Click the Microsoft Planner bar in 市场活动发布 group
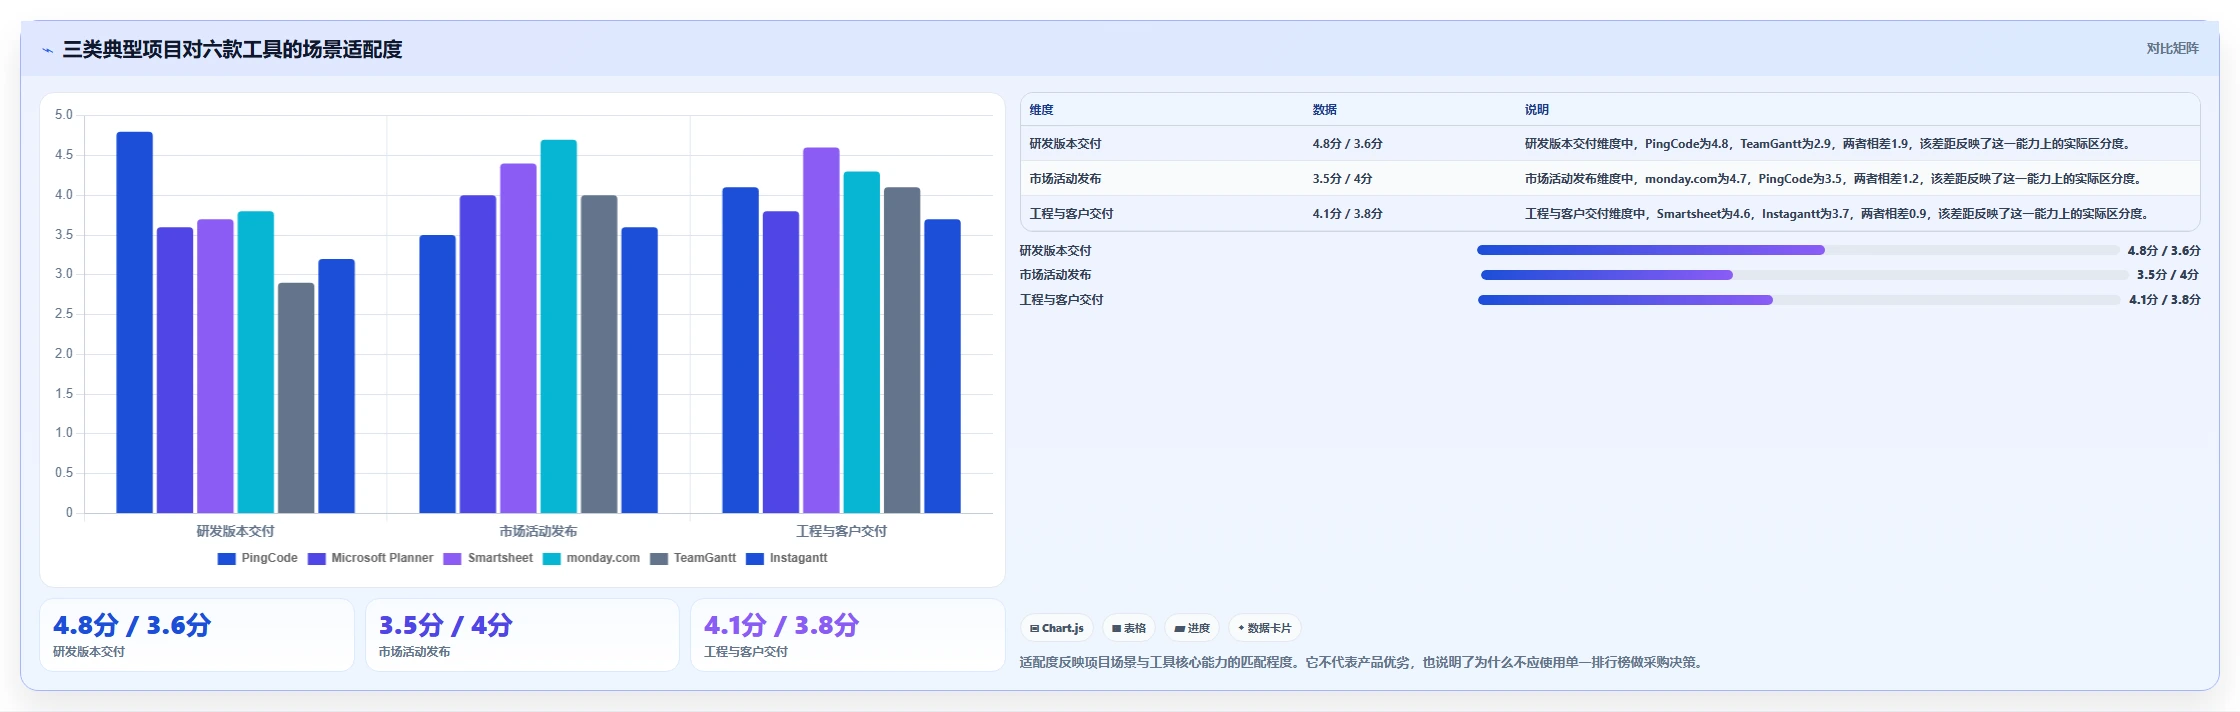Viewport: 2240px width, 712px height. 478,354
